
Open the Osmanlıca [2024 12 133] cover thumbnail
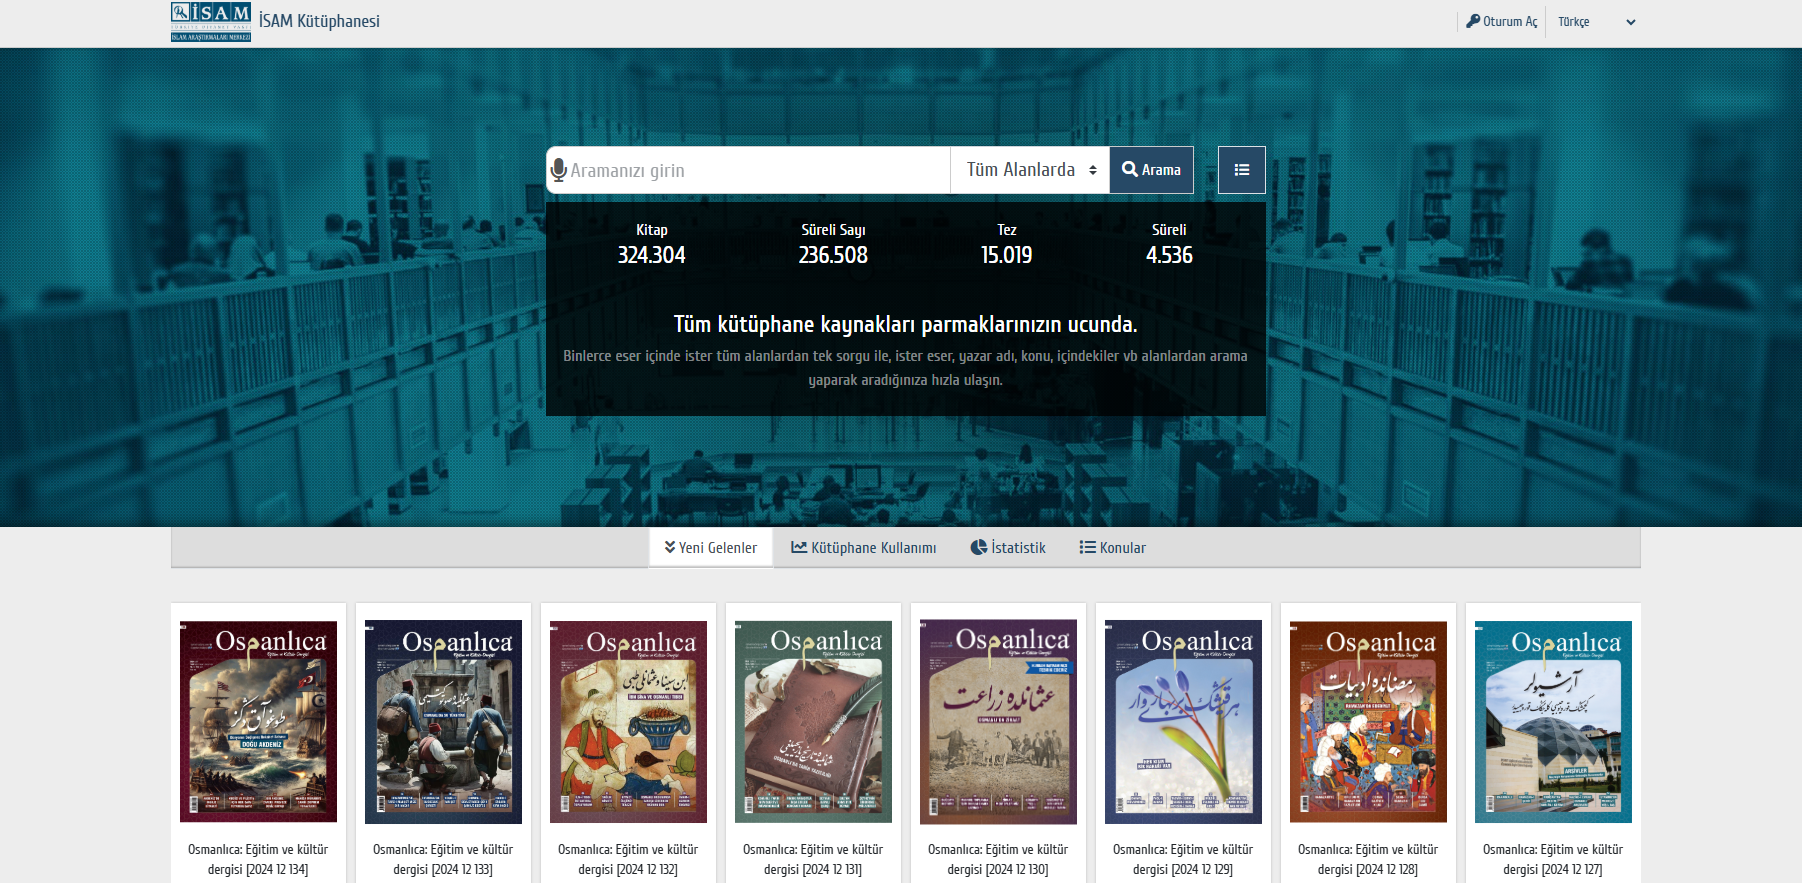click(x=443, y=721)
